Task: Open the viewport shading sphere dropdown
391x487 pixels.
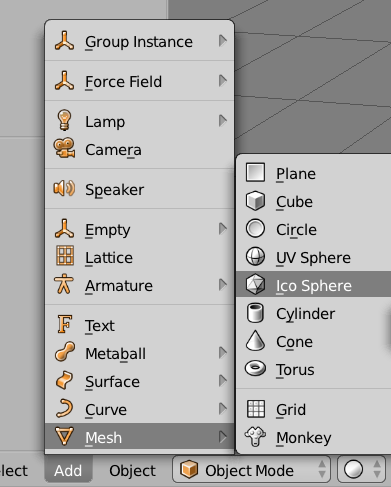Action: (x=362, y=470)
